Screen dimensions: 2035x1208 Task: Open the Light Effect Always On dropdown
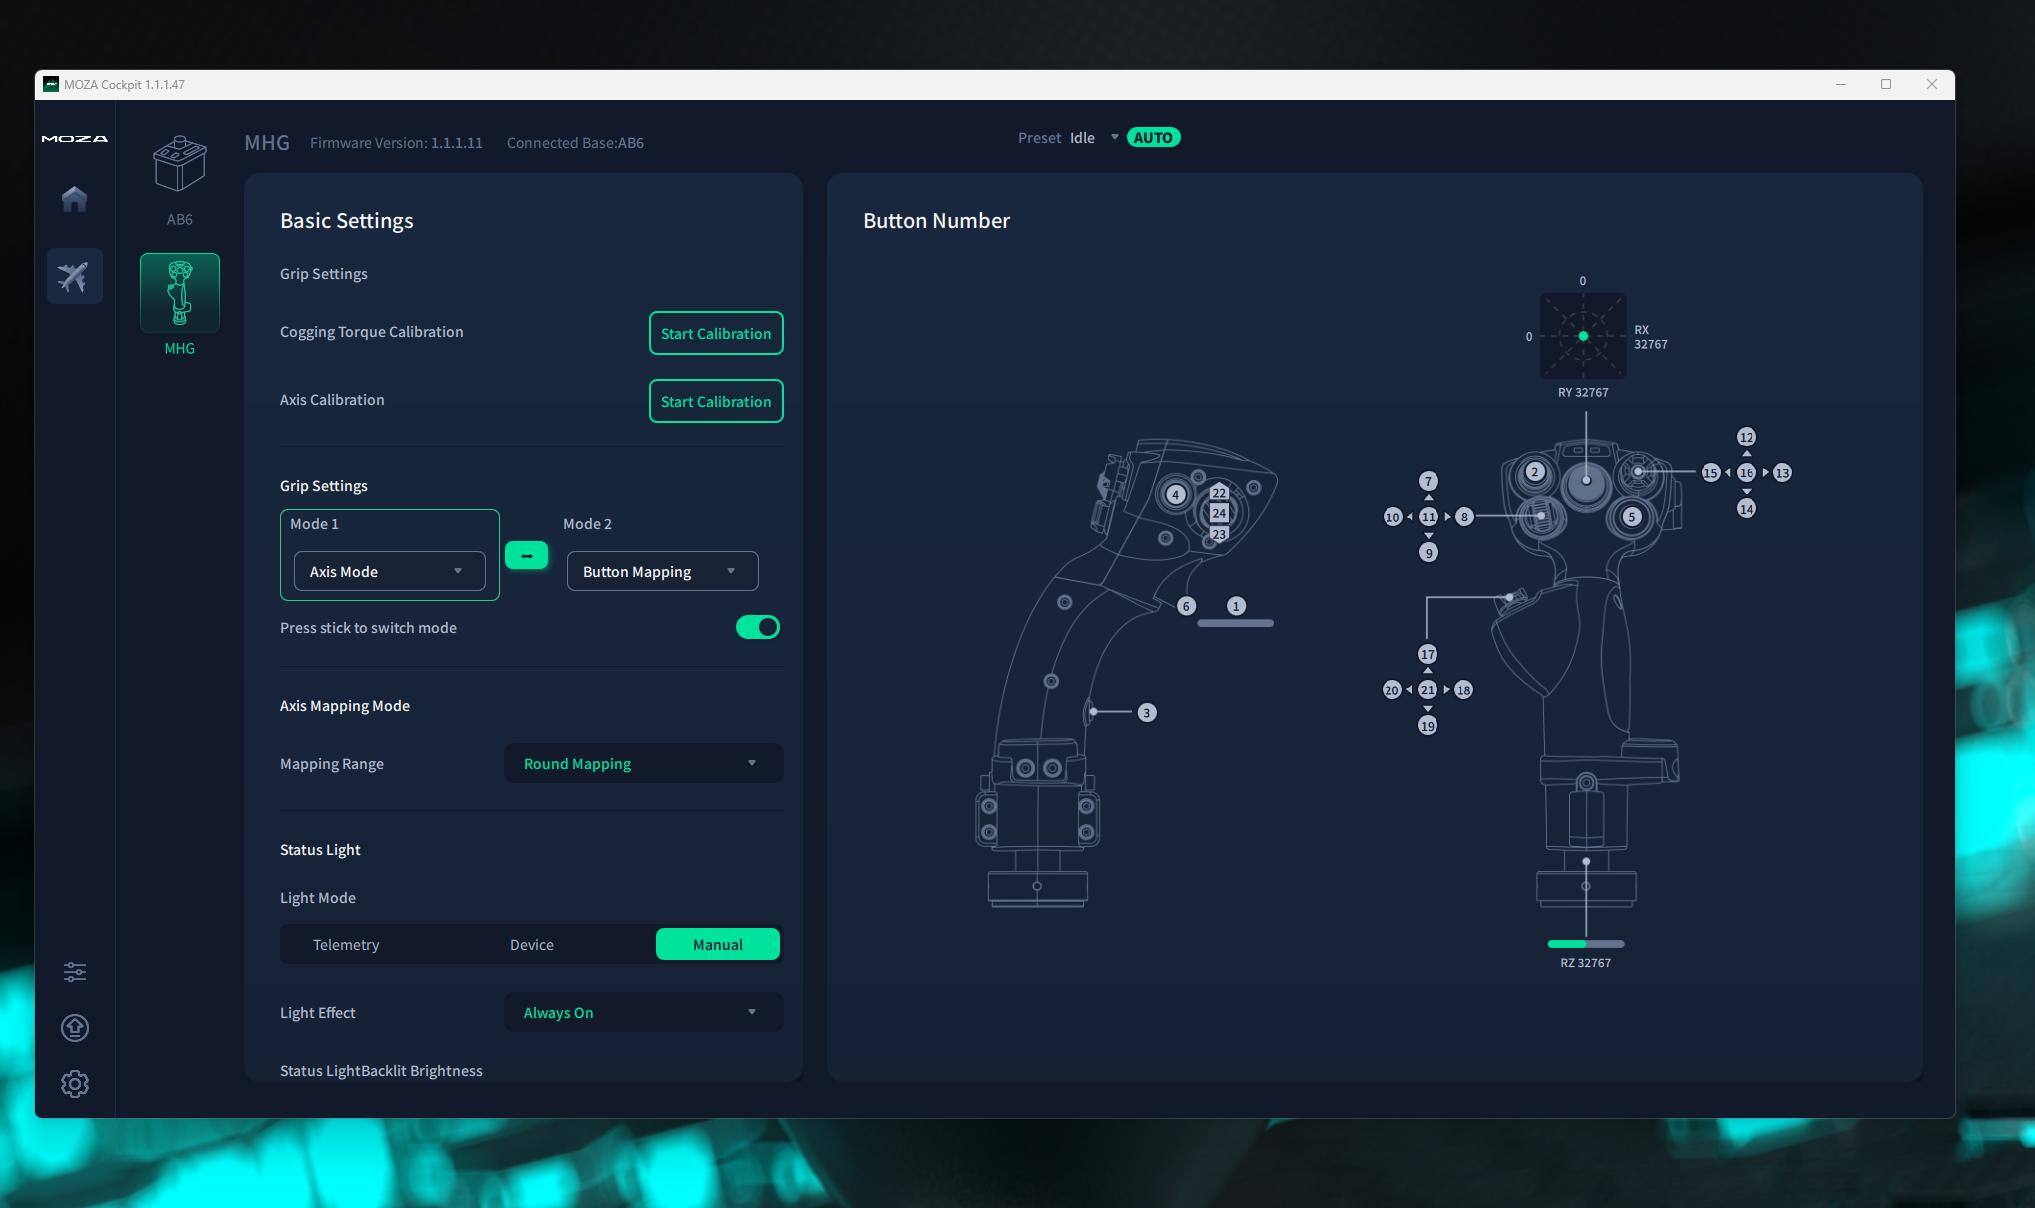pos(643,1012)
